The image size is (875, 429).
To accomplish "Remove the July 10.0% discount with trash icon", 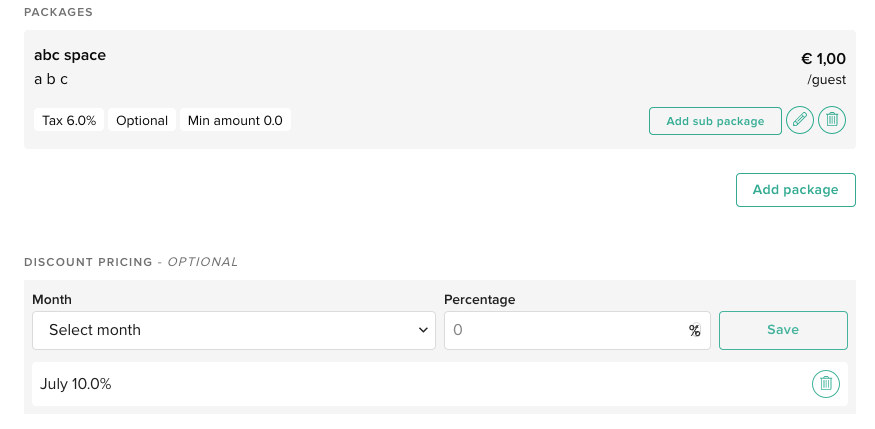I will 826,384.
